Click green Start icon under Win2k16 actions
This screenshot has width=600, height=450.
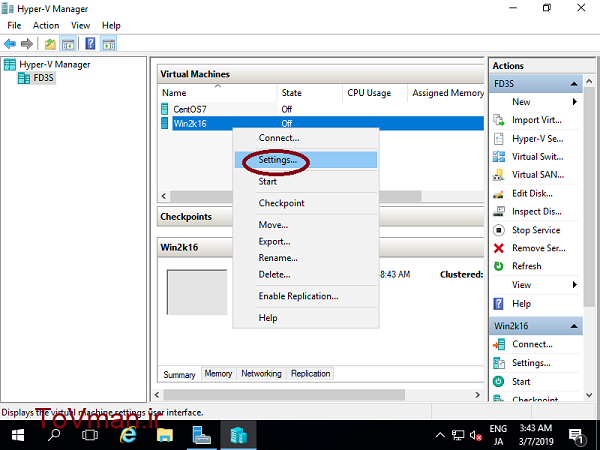[x=499, y=381]
